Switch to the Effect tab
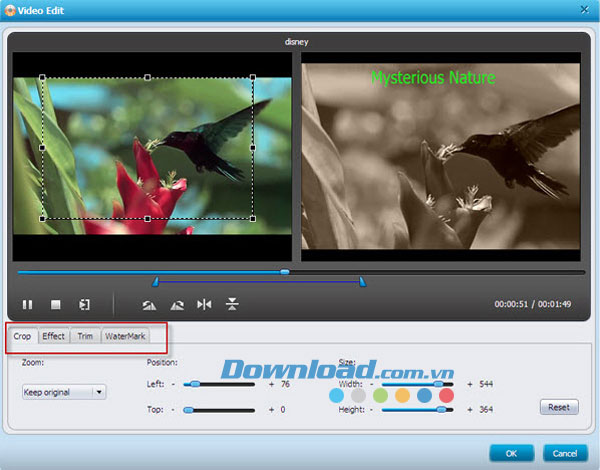 53,336
